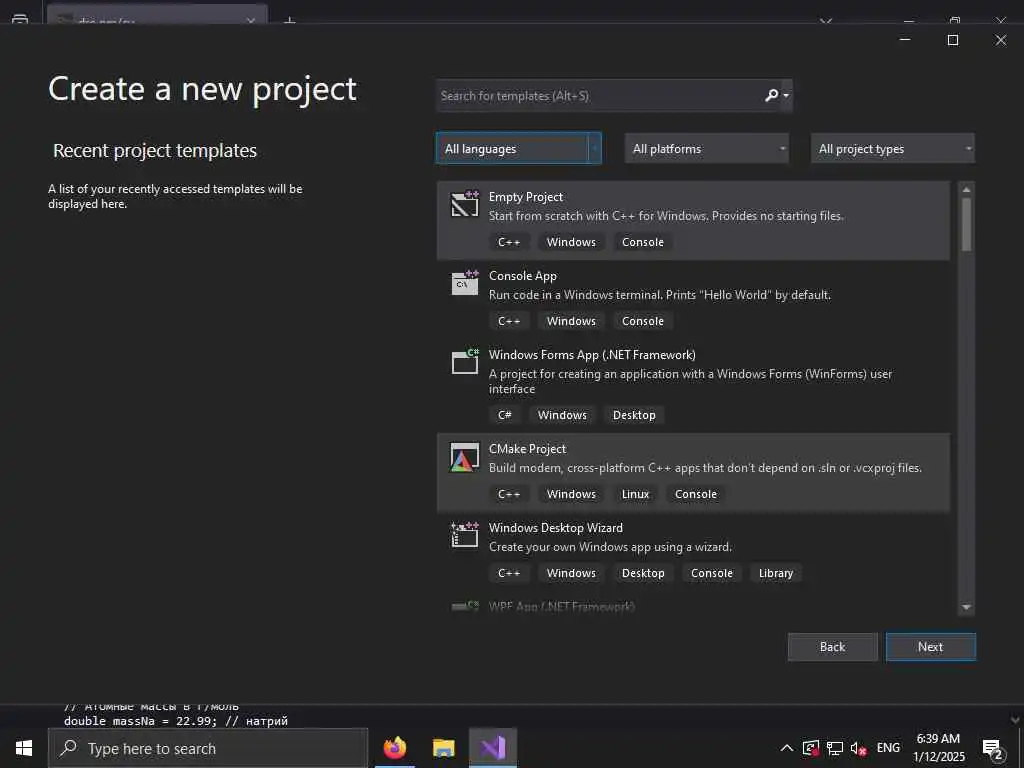The width and height of the screenshot is (1024, 768).
Task: Click the search magnifier icon in template search
Action: coord(771,95)
